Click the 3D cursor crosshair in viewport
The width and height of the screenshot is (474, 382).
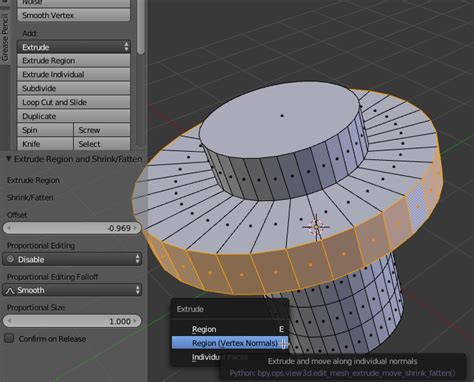click(316, 227)
